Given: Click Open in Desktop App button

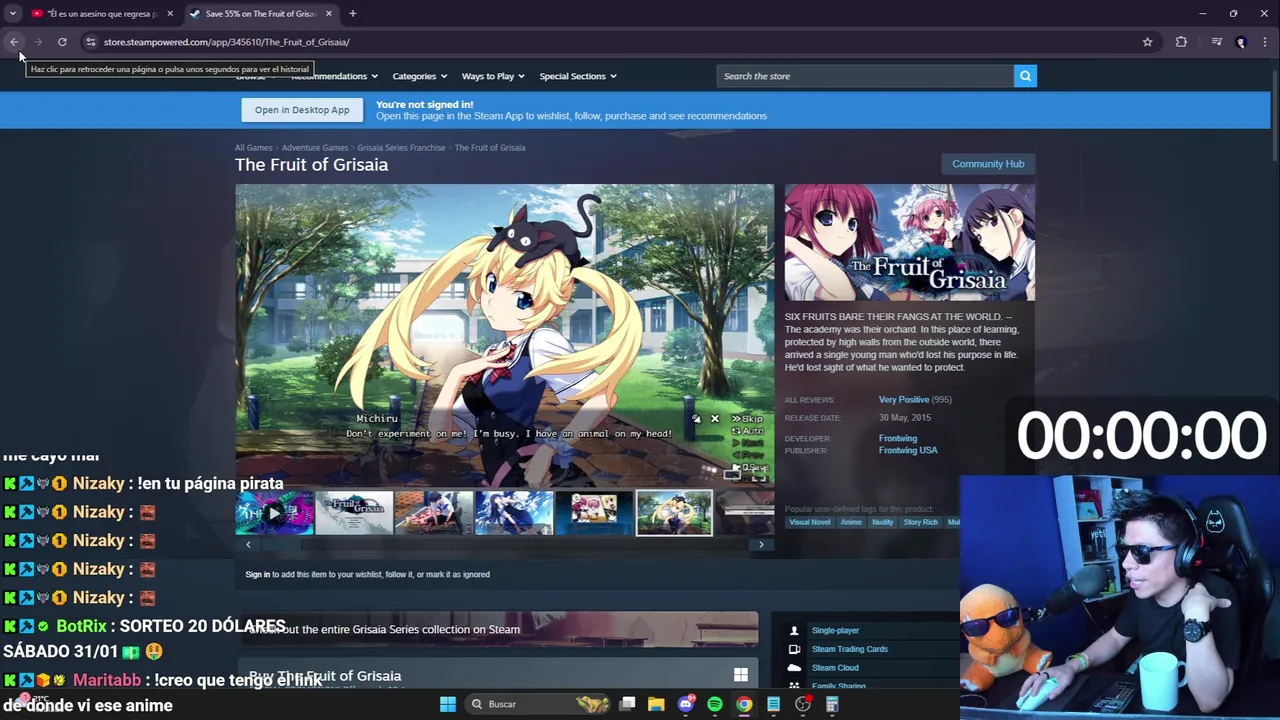Looking at the screenshot, I should (x=302, y=110).
